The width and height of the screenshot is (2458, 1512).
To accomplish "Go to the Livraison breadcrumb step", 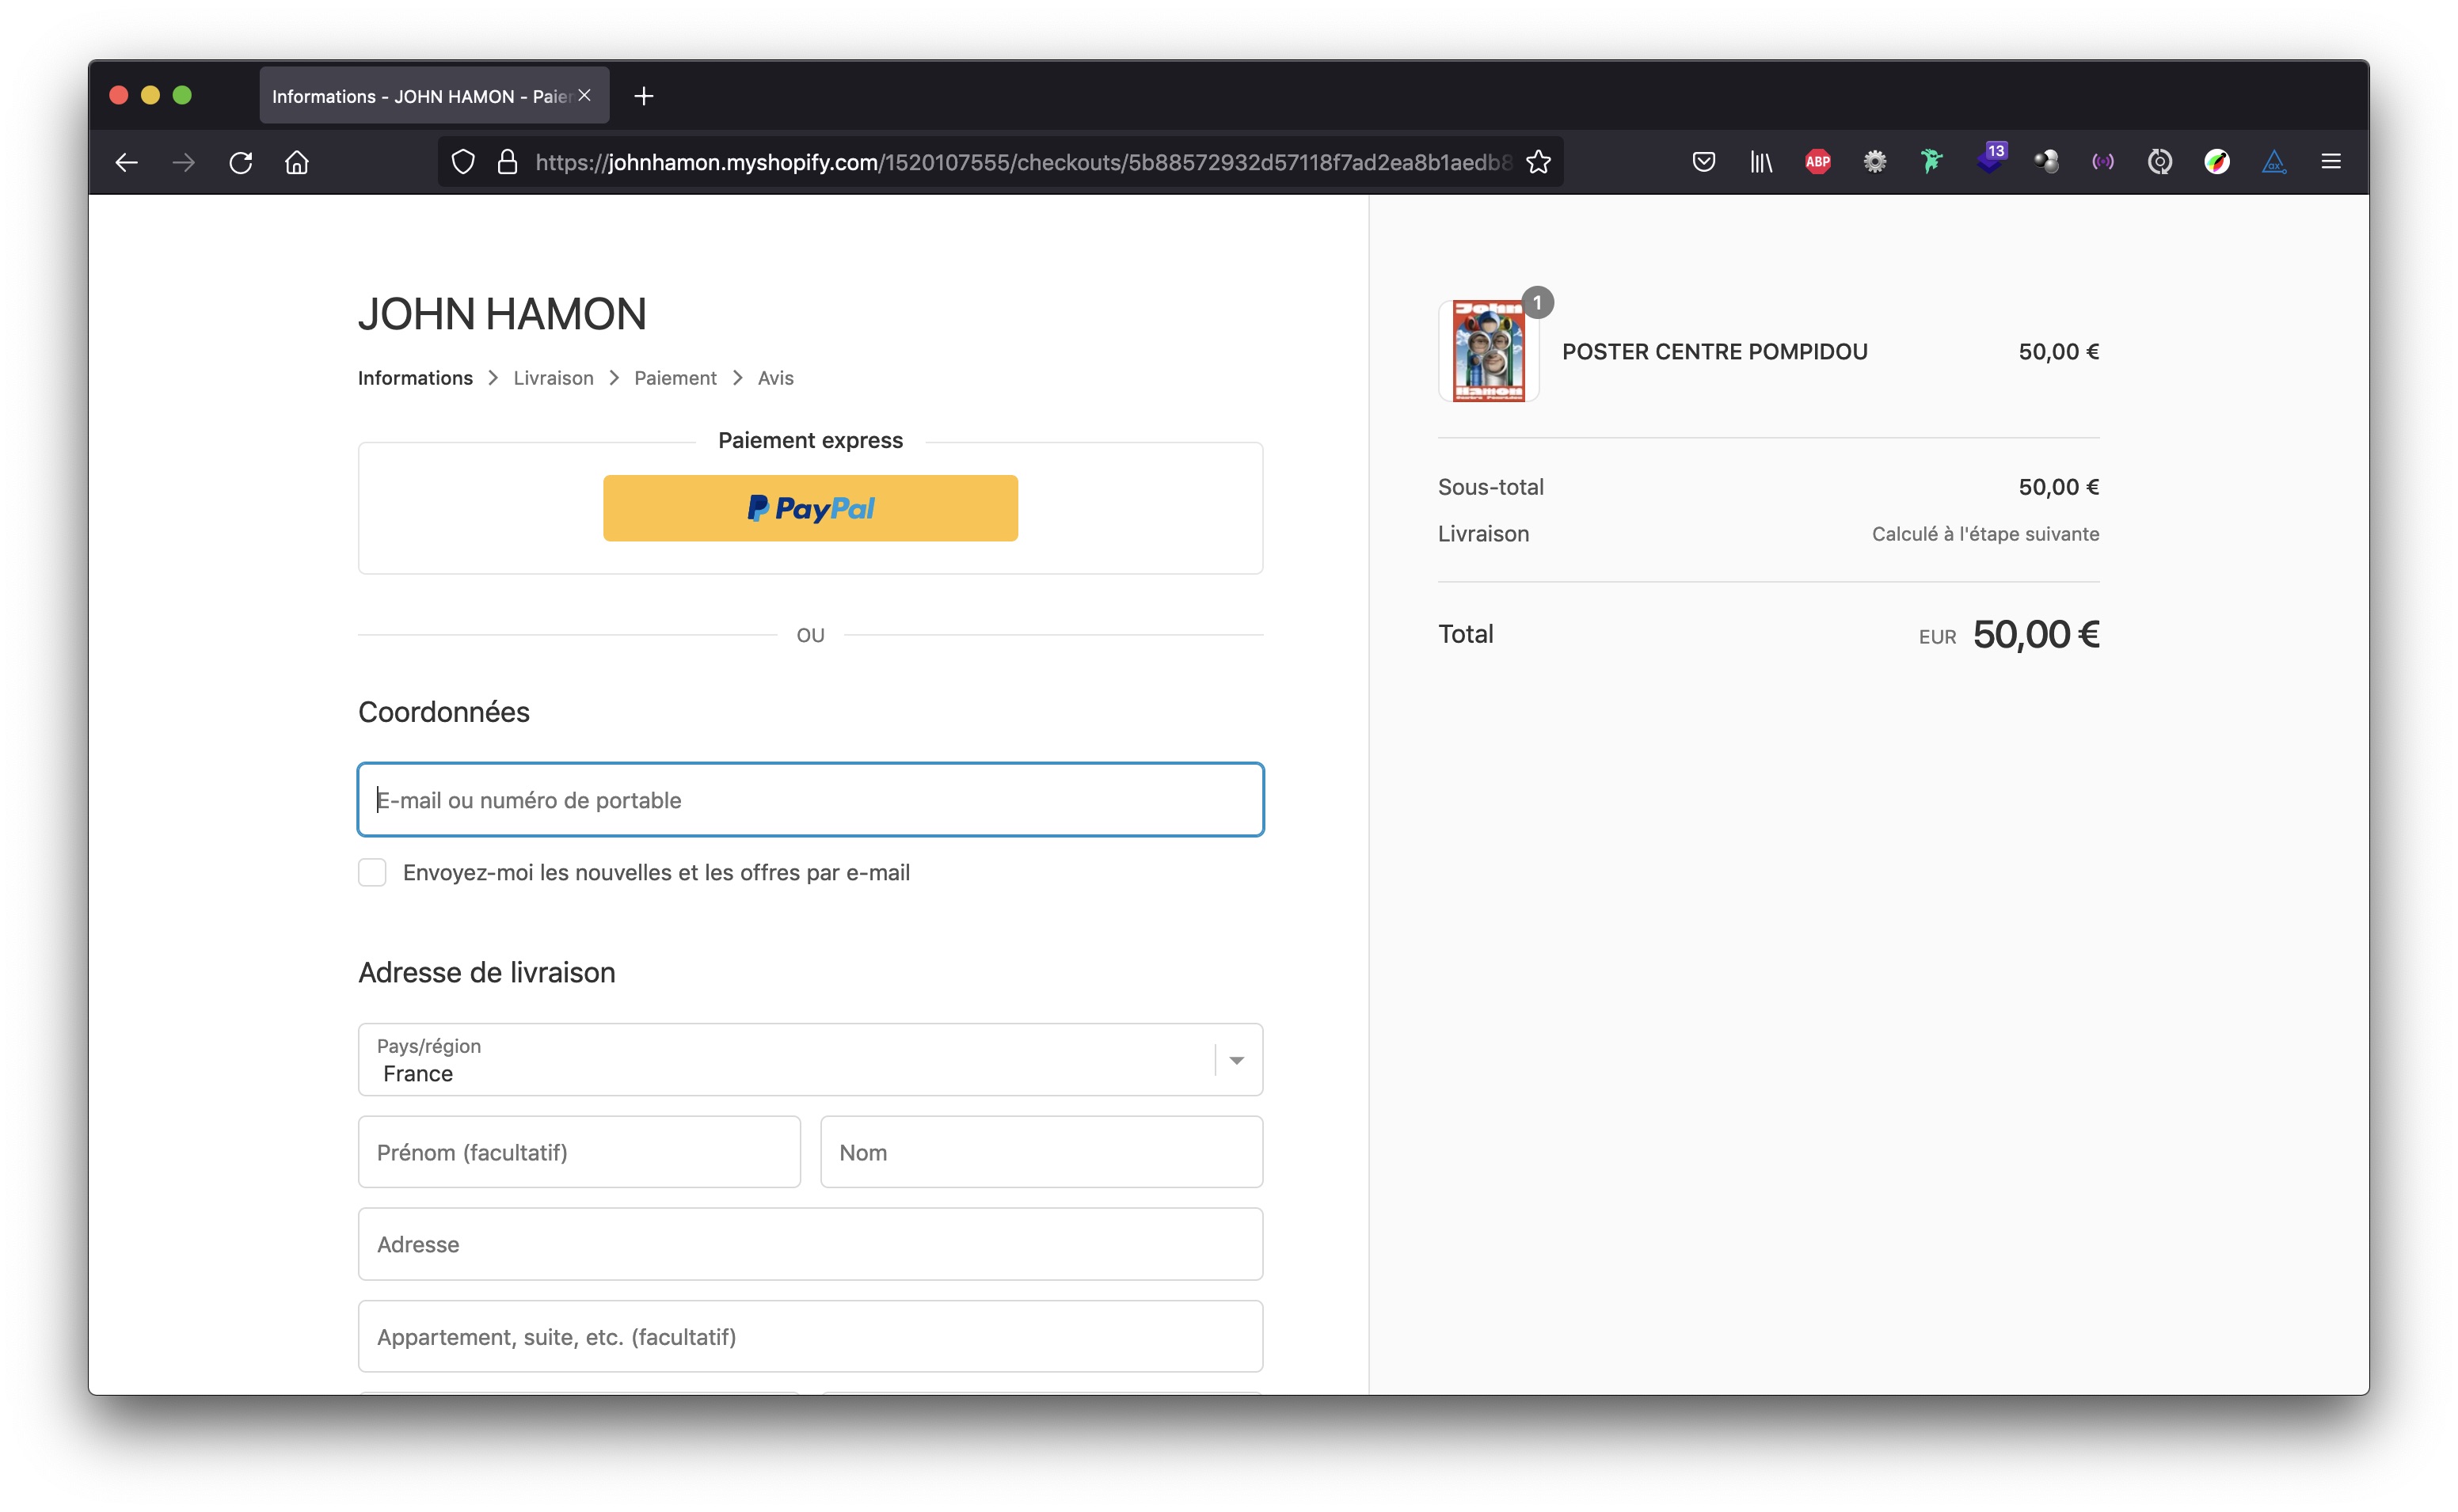I will (553, 378).
